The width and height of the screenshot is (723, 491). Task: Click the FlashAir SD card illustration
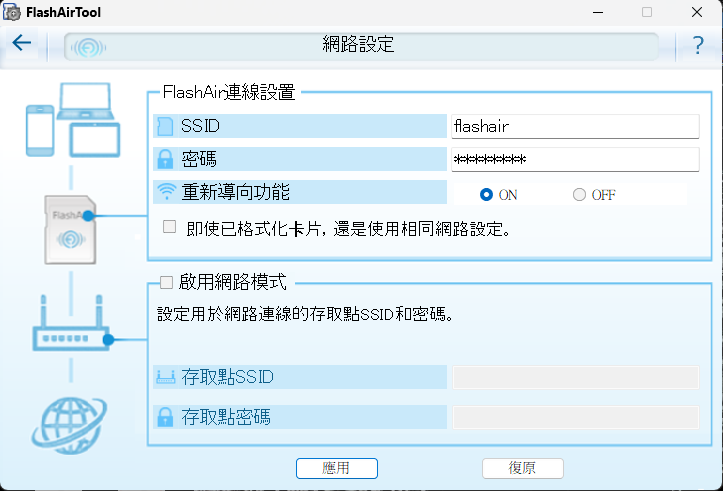pos(70,230)
